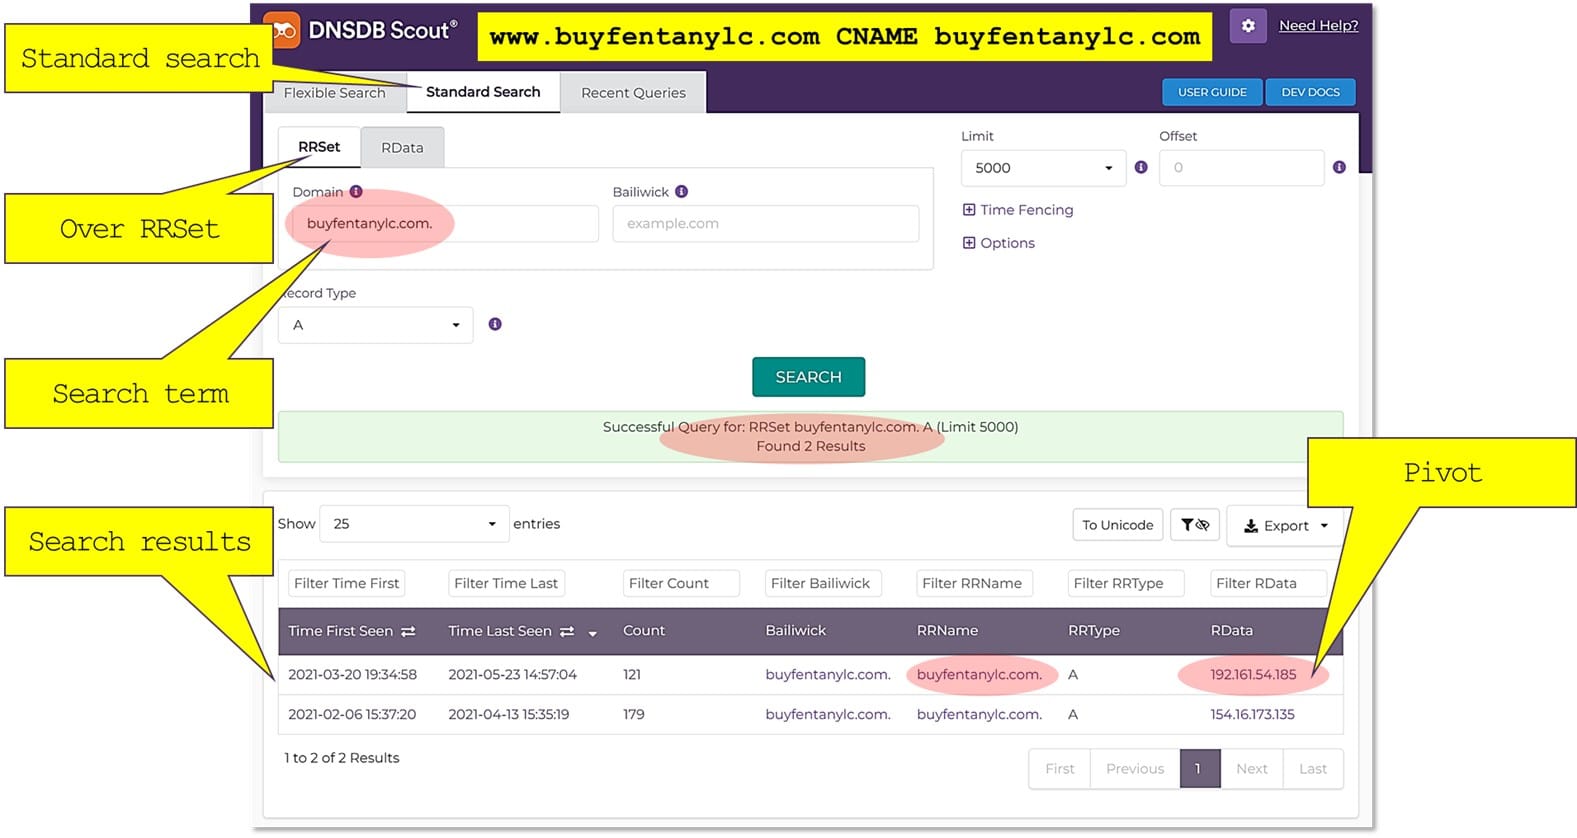Open the DEV DOCS button
The height and width of the screenshot is (838, 1577).
pos(1310,92)
